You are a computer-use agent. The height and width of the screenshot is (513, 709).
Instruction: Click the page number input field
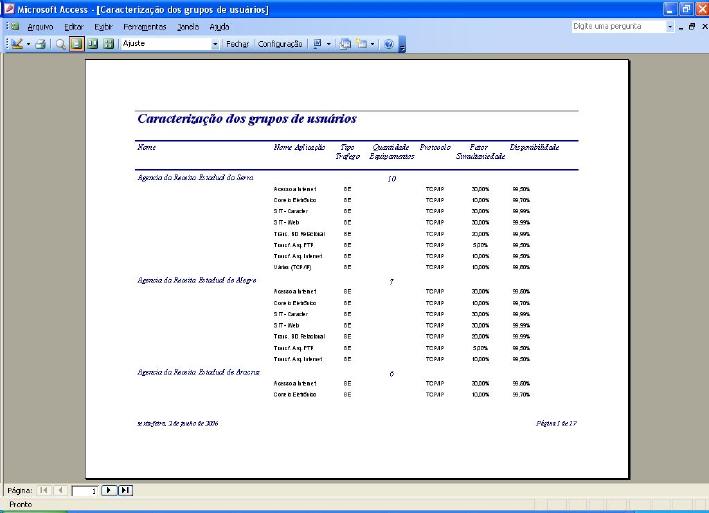(x=85, y=490)
